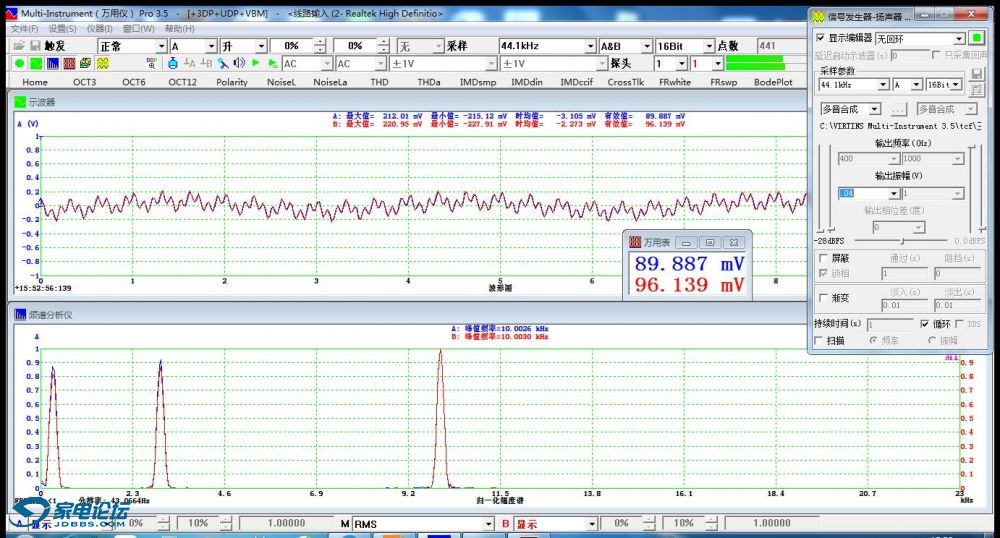1000x538 pixels.
Task: Open the trigger source A dropdown
Action: click(x=211, y=46)
